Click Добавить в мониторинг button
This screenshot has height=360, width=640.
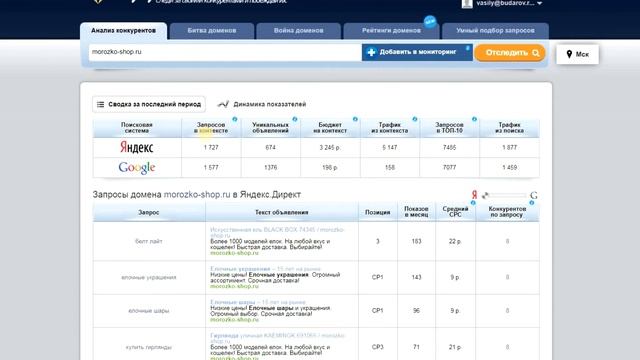click(x=417, y=52)
